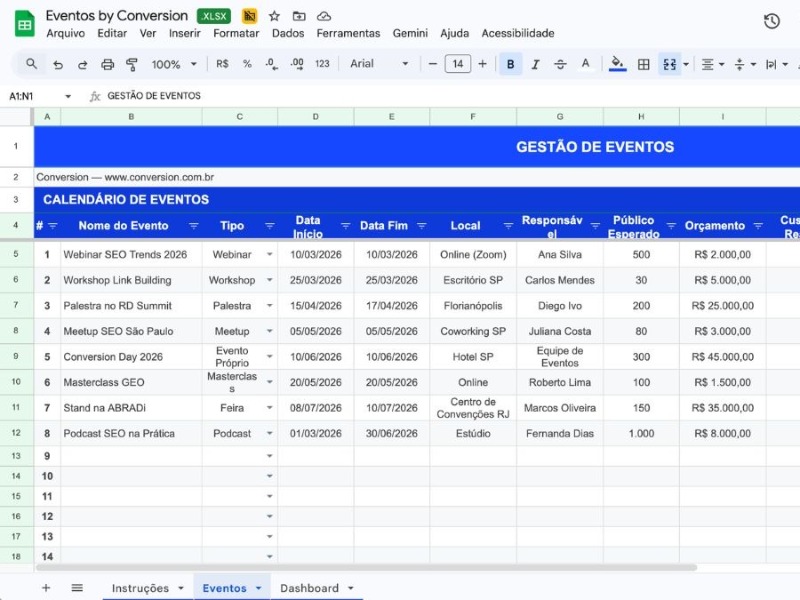
Task: Select the format as currency icon
Action: point(221,64)
